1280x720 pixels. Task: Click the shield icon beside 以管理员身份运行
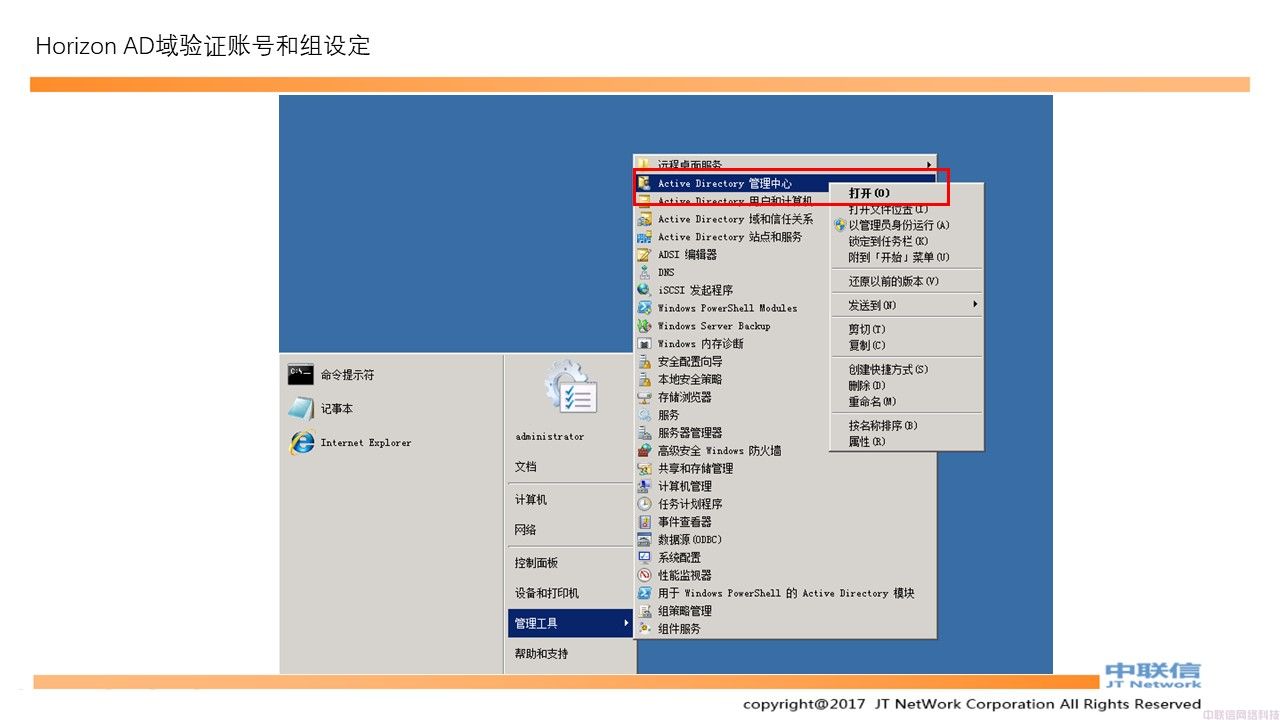(840, 226)
